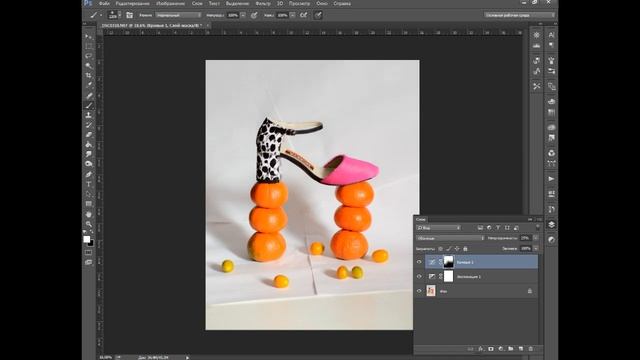The height and width of the screenshot is (360, 640).
Task: Toggle lock position icon
Action: click(457, 249)
